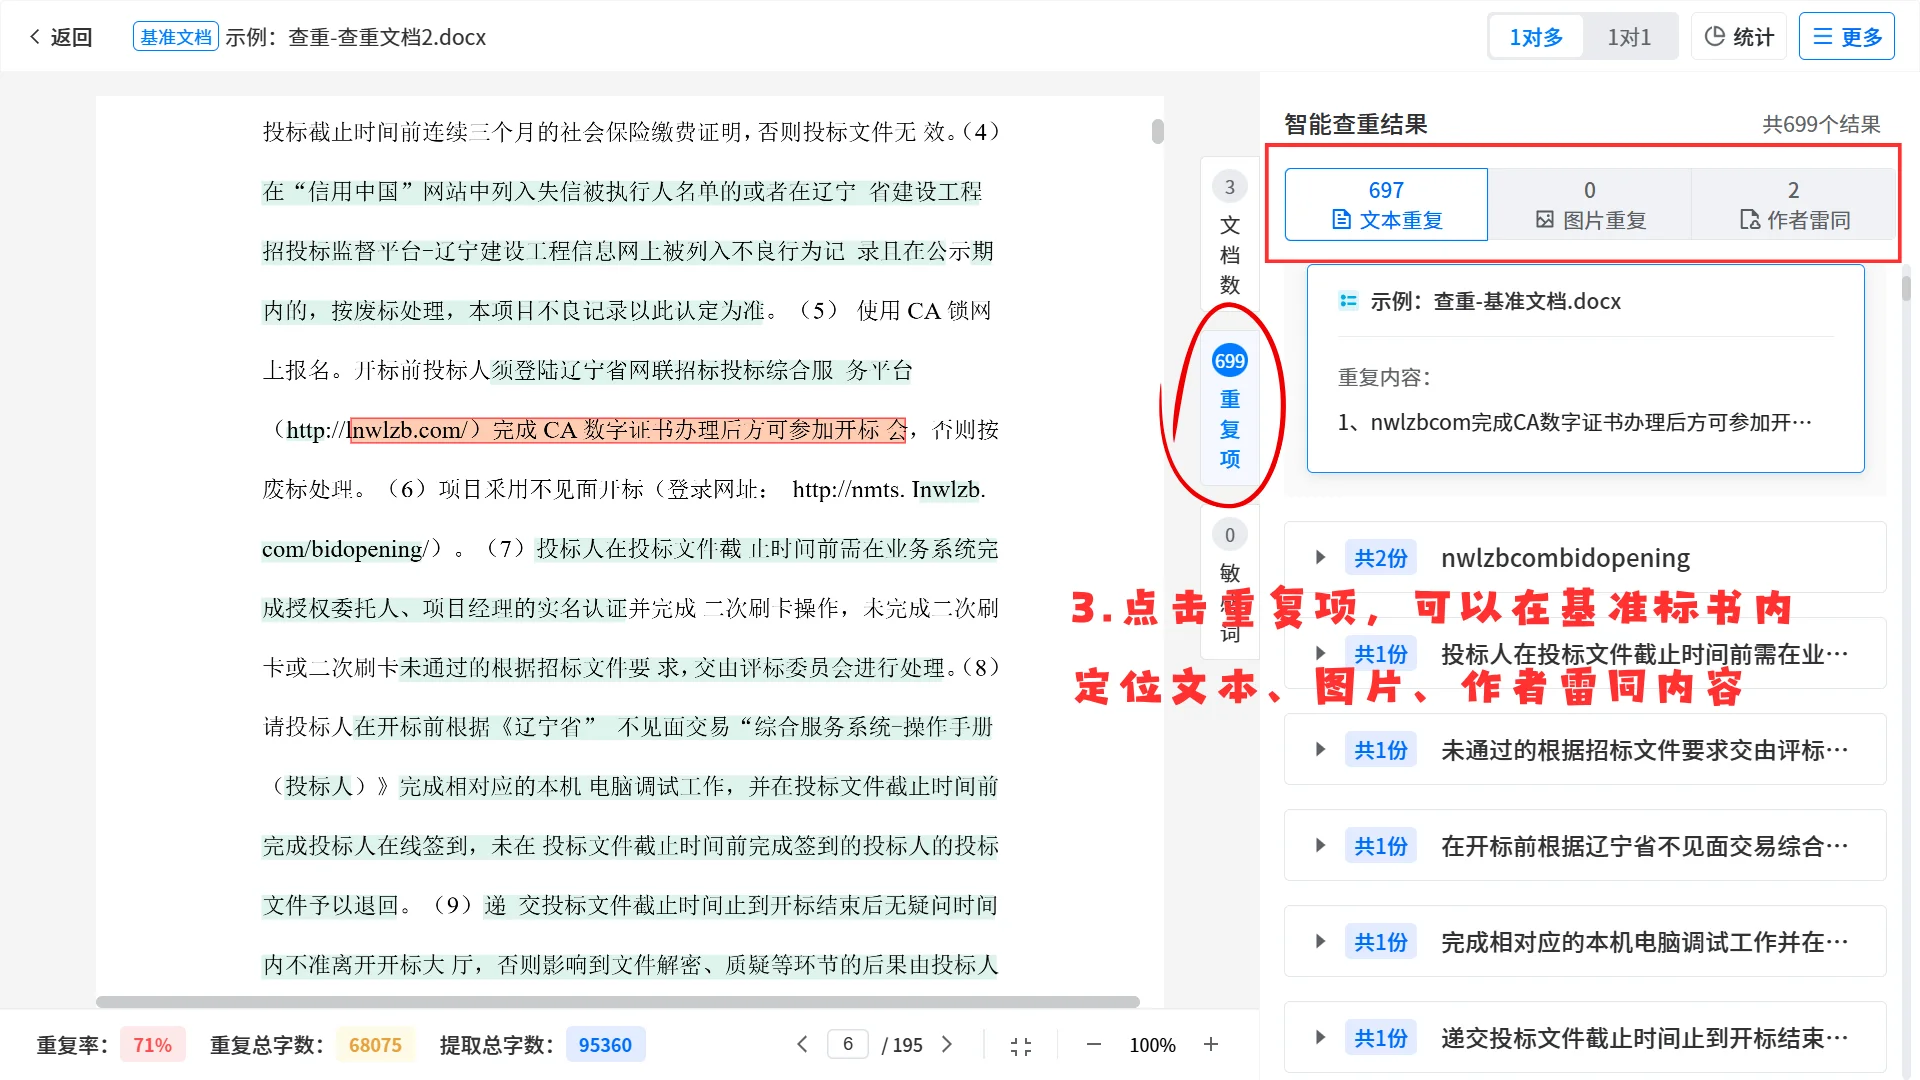This screenshot has width=1920, height=1080.
Task: Edit the page number input field
Action: pos(847,1044)
